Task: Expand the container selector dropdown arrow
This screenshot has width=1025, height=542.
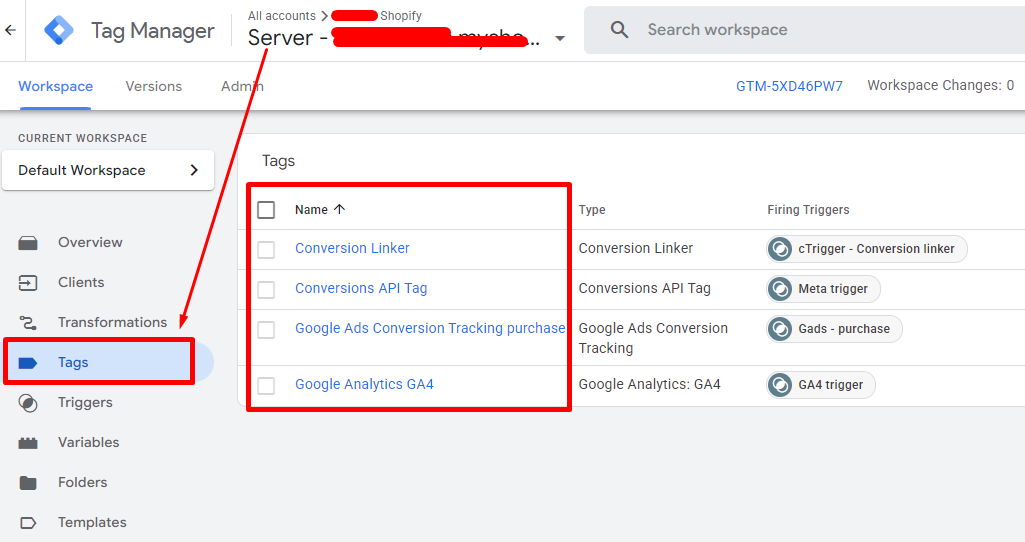Action: [x=560, y=39]
